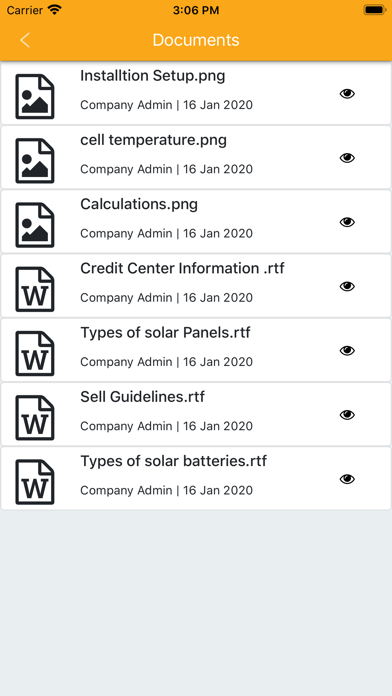
Task: Click Word document icon for Types of solar Panels
Action: click(35, 353)
